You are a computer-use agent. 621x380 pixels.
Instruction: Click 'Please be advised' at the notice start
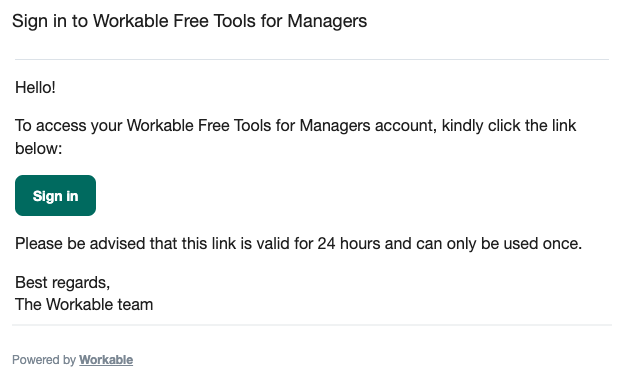(80, 243)
